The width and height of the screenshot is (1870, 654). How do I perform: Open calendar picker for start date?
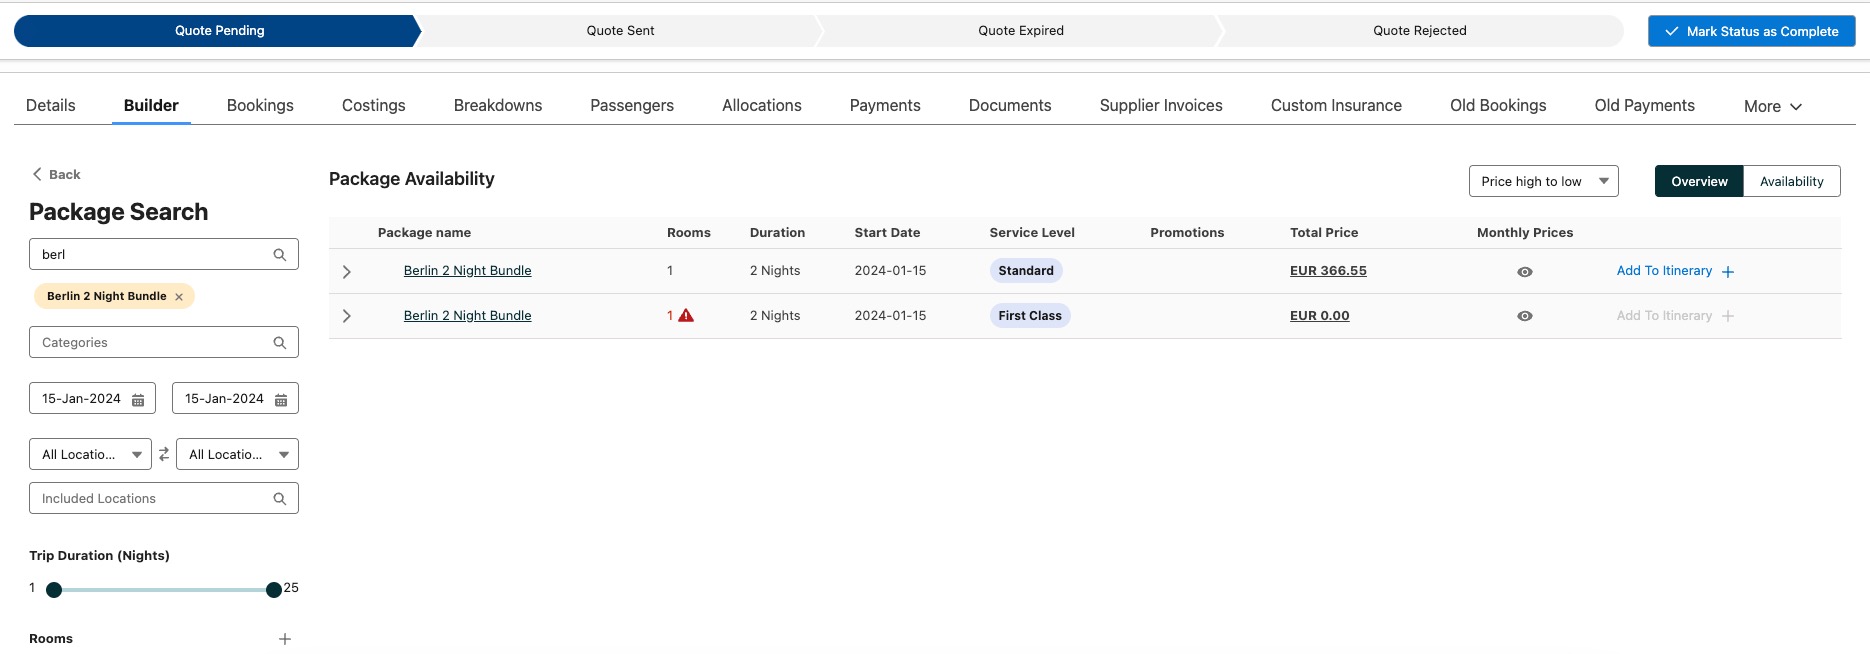point(138,400)
